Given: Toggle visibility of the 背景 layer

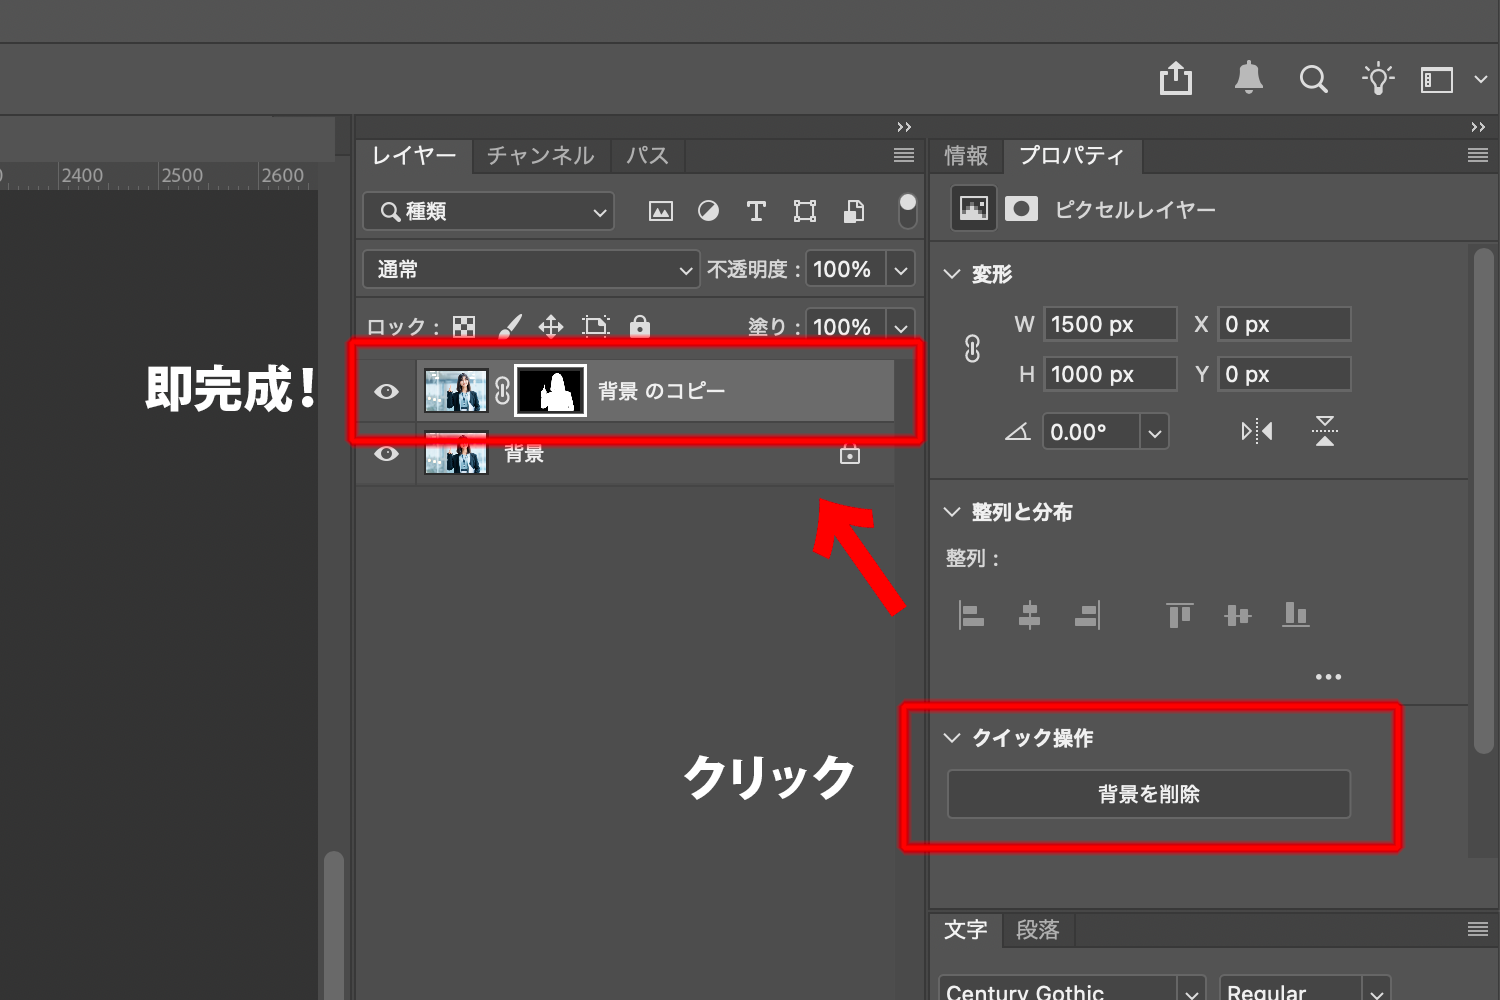Looking at the screenshot, I should tap(386, 454).
